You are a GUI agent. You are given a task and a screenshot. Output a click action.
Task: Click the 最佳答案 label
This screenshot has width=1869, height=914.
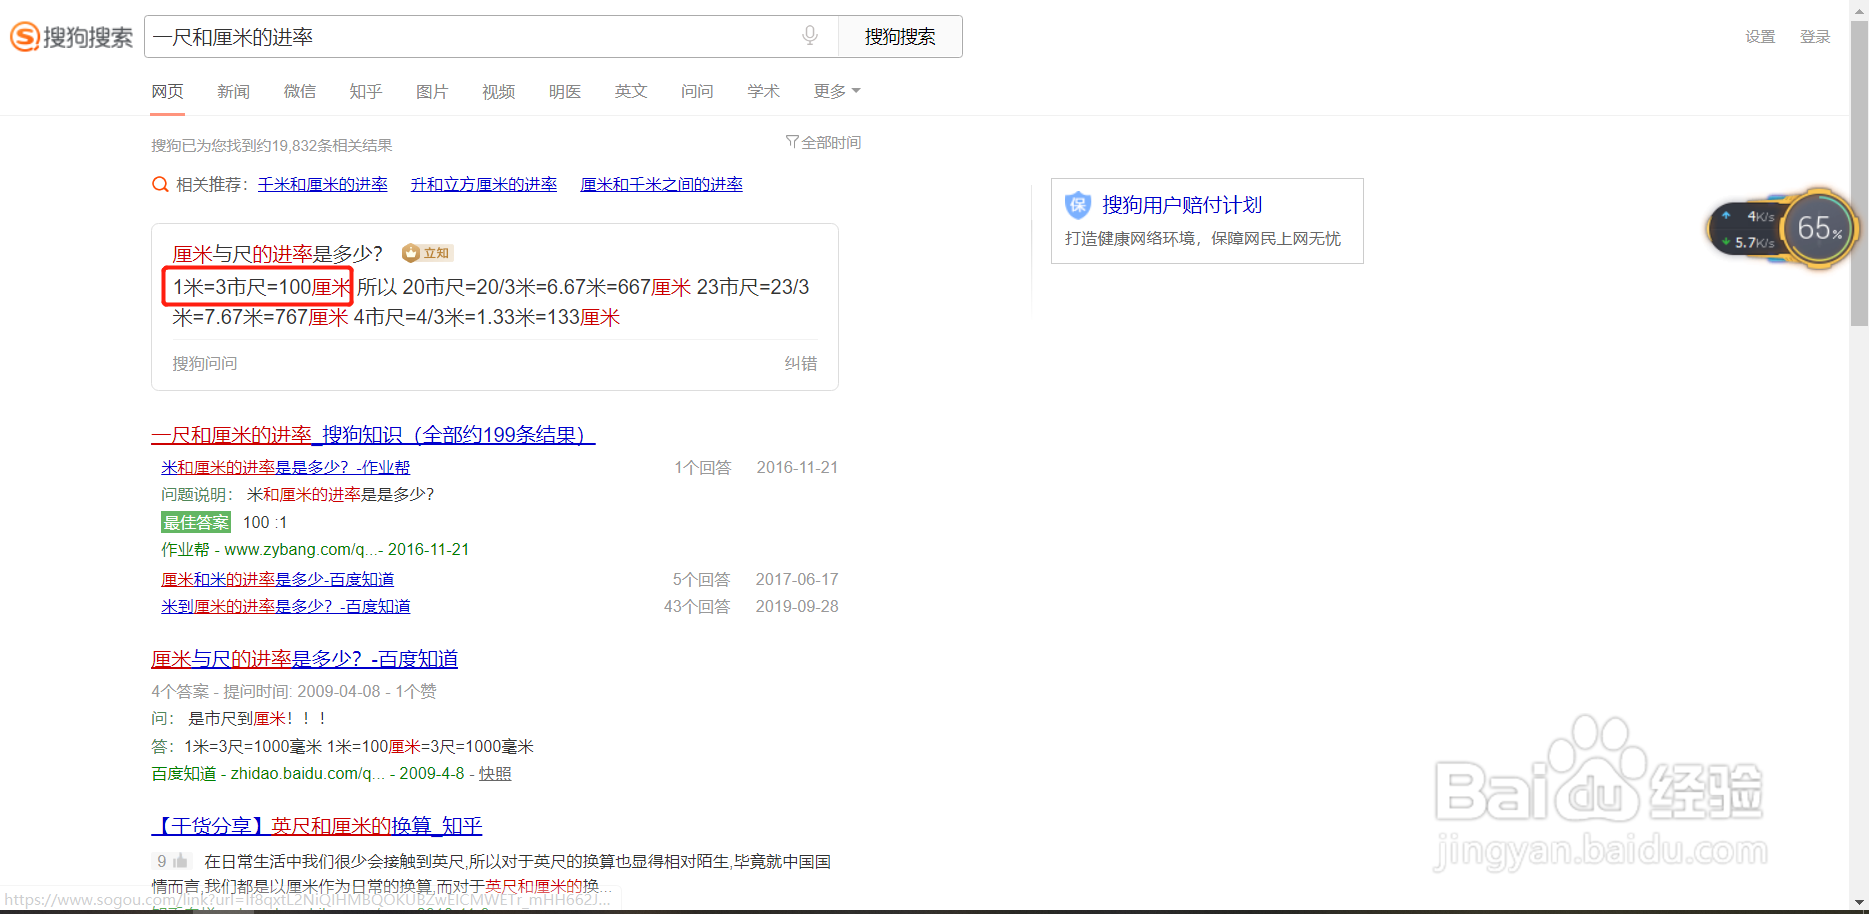click(x=196, y=522)
